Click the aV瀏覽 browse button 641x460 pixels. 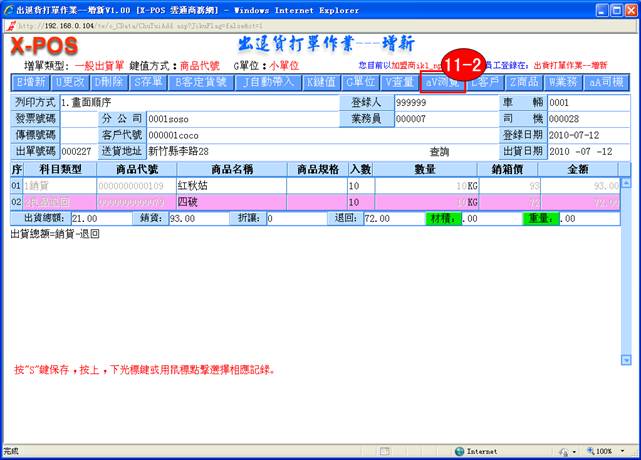(x=442, y=82)
